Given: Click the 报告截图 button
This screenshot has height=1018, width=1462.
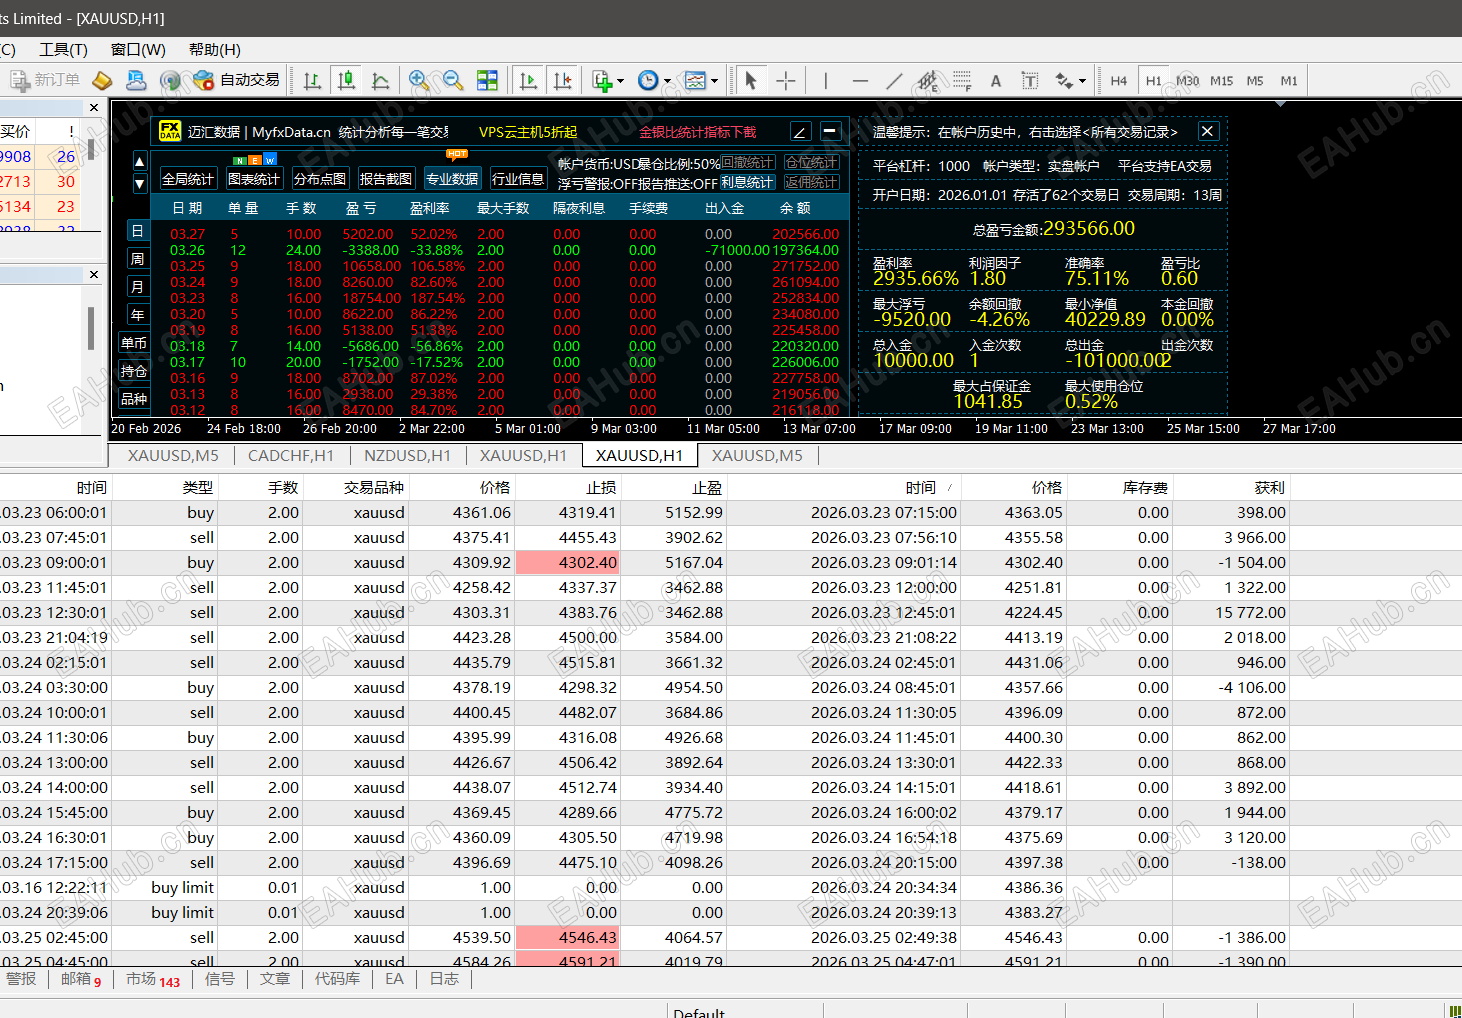Looking at the screenshot, I should pos(385,179).
